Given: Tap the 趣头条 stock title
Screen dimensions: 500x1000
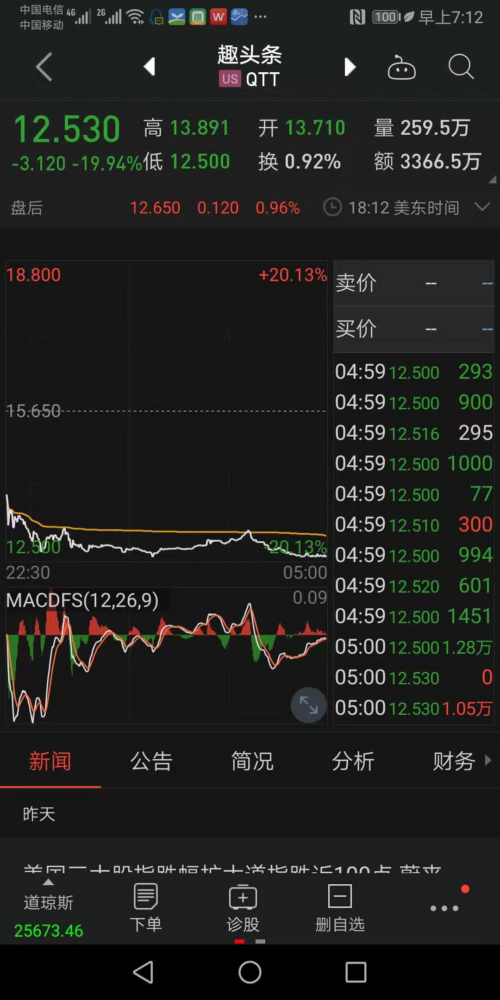Looking at the screenshot, I should click(249, 55).
